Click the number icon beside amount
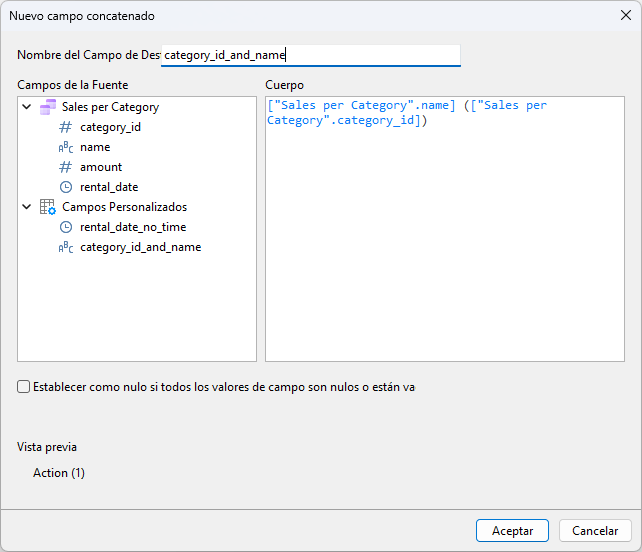Image resolution: width=642 pixels, height=552 pixels. 66,167
